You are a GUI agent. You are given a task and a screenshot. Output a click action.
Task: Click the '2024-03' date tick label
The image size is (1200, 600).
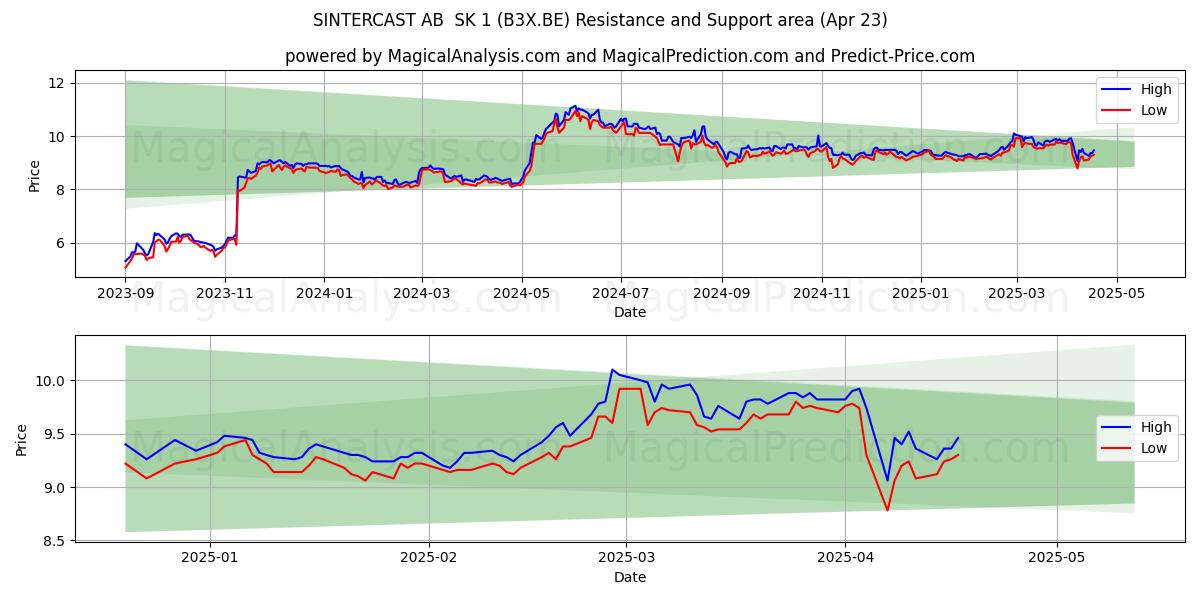(421, 294)
